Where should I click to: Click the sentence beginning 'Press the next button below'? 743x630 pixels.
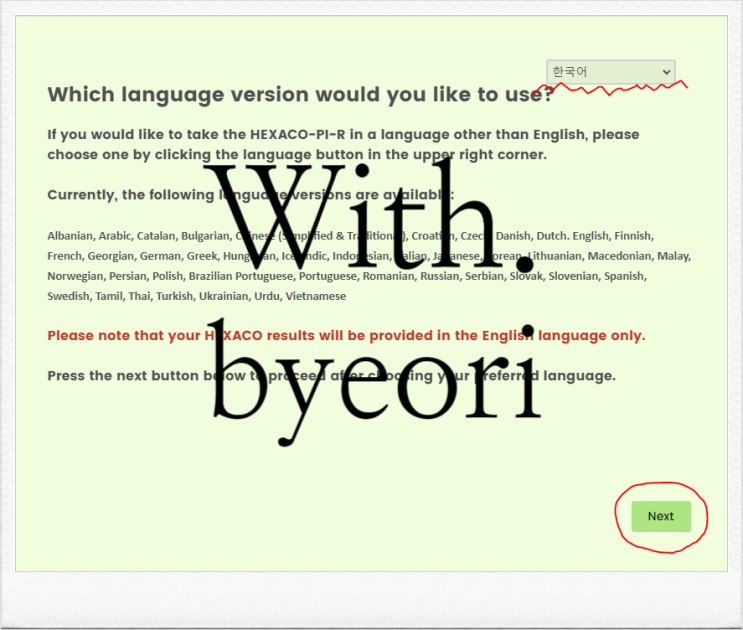(x=332, y=376)
